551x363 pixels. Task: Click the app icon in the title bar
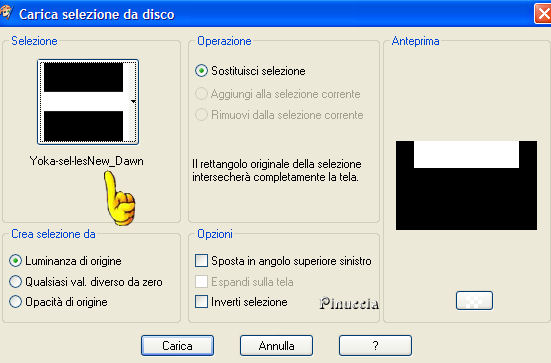coord(6,13)
